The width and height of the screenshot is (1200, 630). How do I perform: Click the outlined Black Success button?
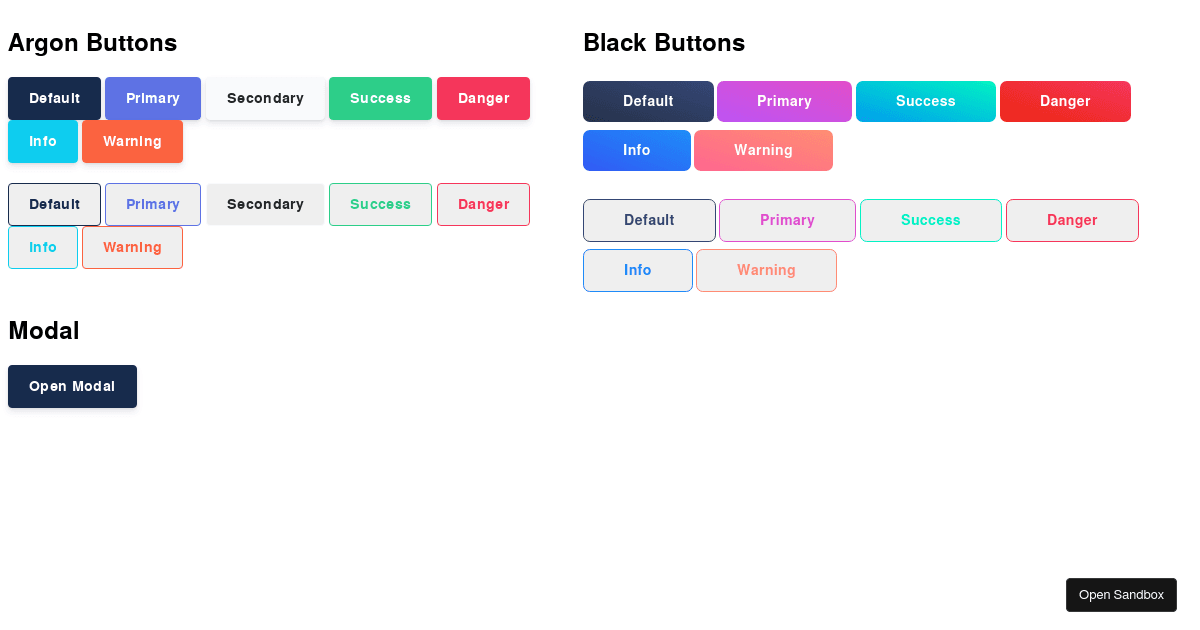(x=930, y=220)
